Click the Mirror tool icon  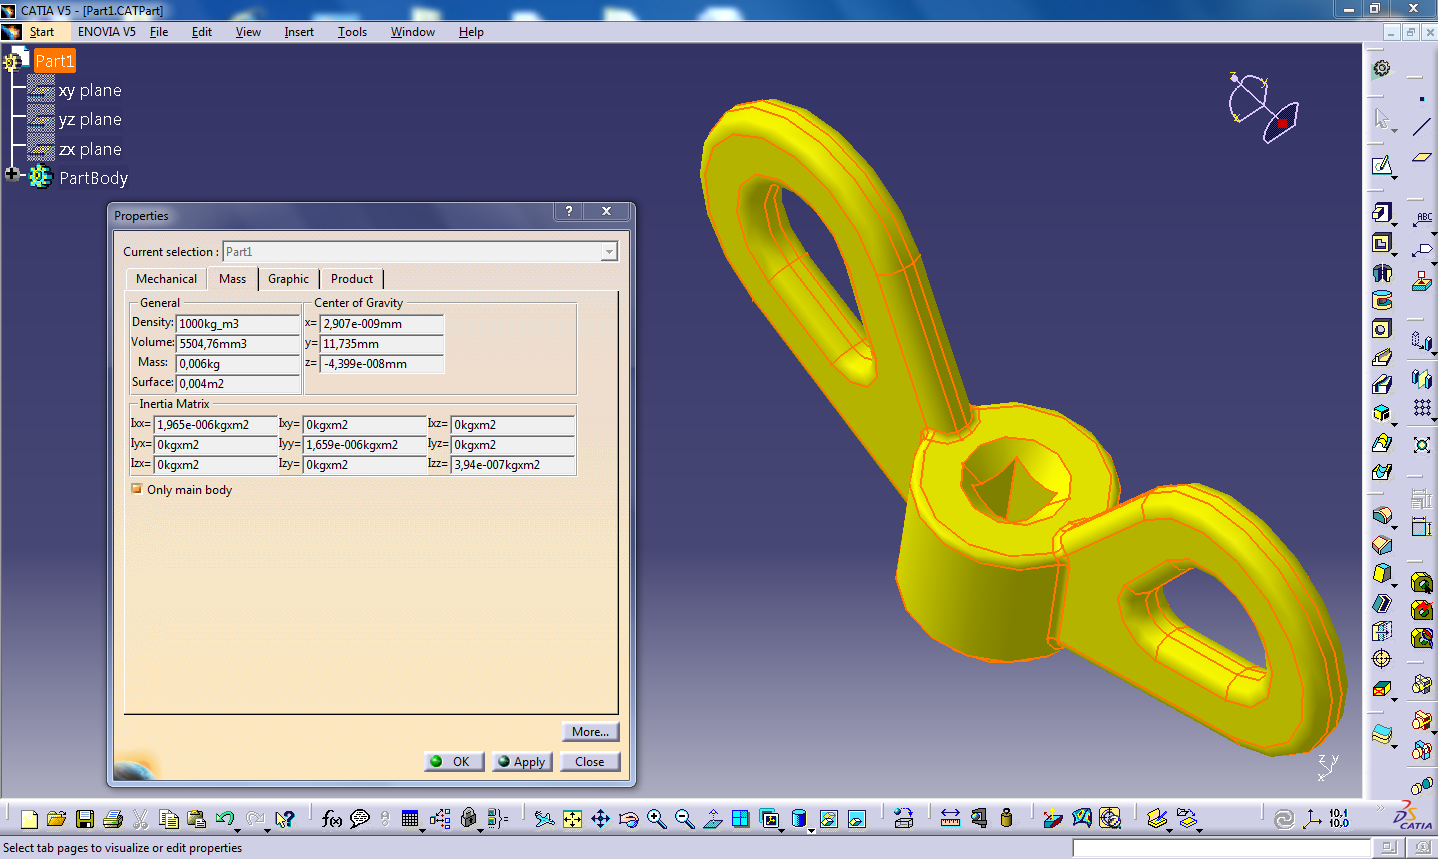[1422, 379]
